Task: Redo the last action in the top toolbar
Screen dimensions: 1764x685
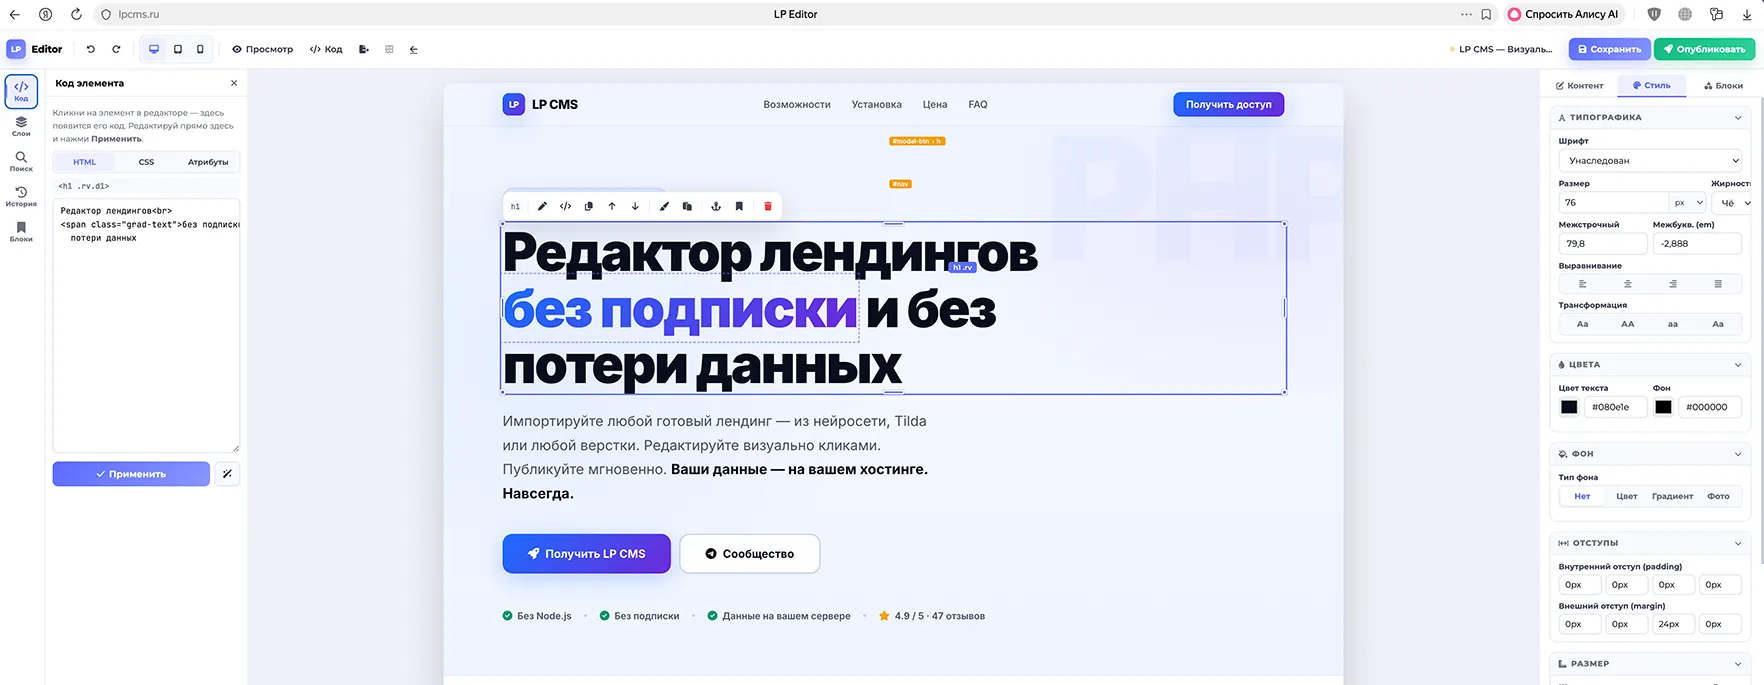Action: tap(116, 49)
